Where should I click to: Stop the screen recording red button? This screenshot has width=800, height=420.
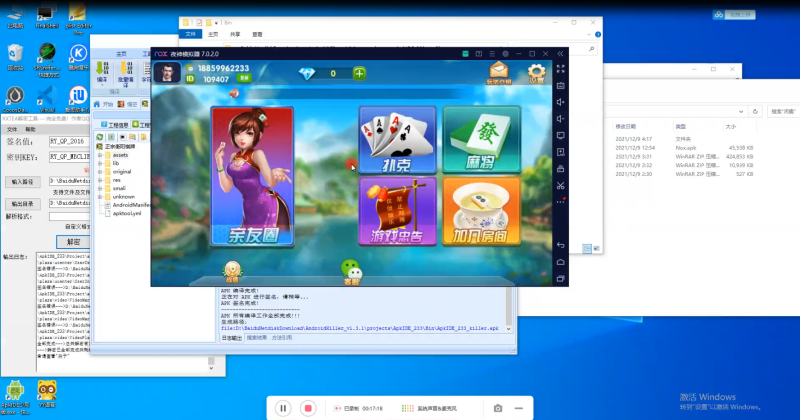(308, 408)
